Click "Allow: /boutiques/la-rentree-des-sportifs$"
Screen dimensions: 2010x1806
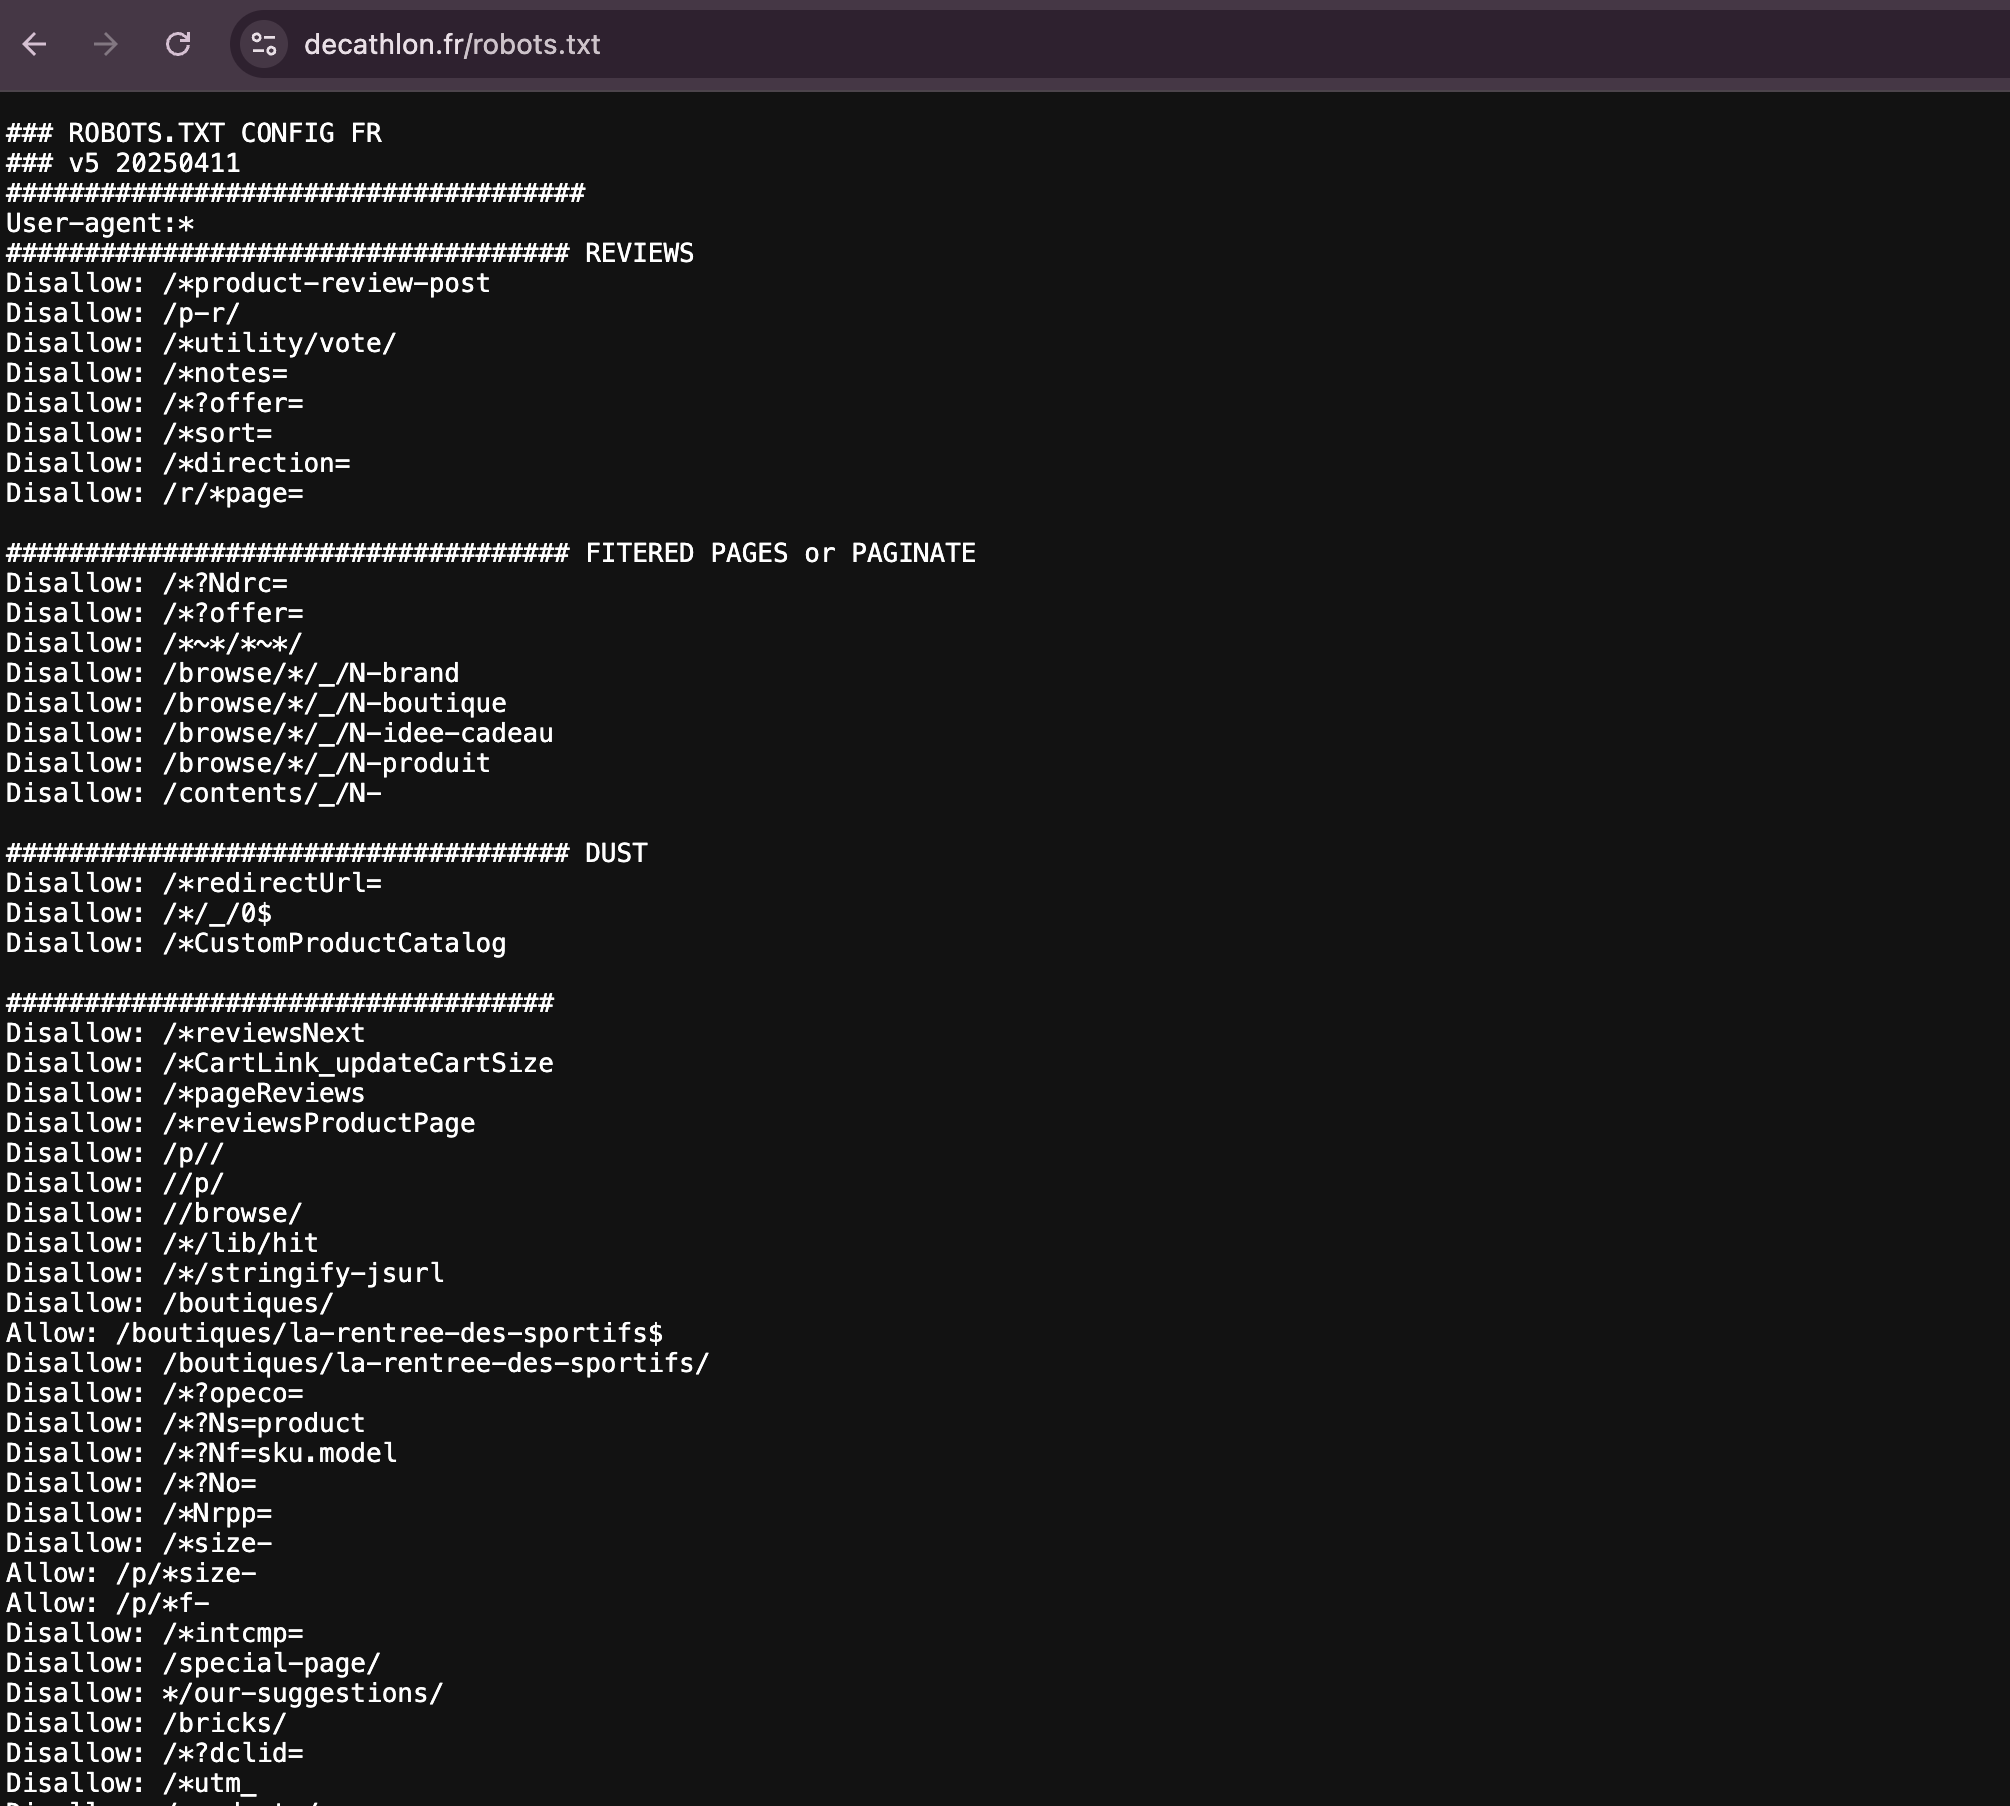tap(335, 1333)
